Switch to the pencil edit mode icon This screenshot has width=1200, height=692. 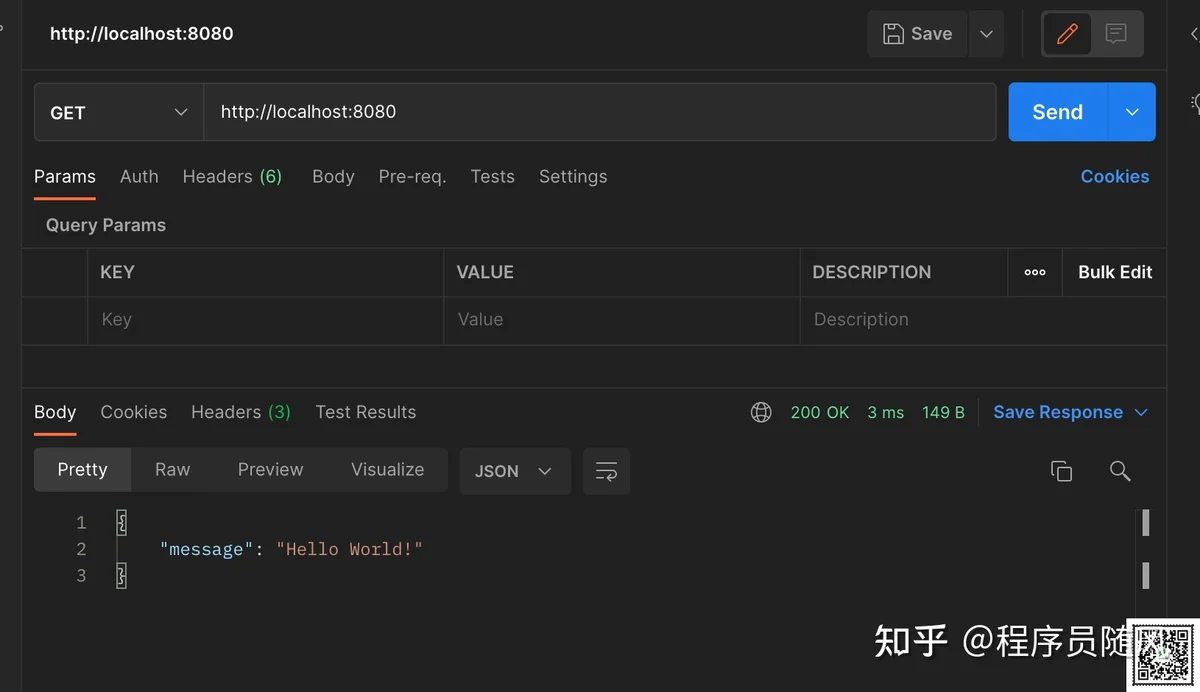pyautogui.click(x=1067, y=34)
